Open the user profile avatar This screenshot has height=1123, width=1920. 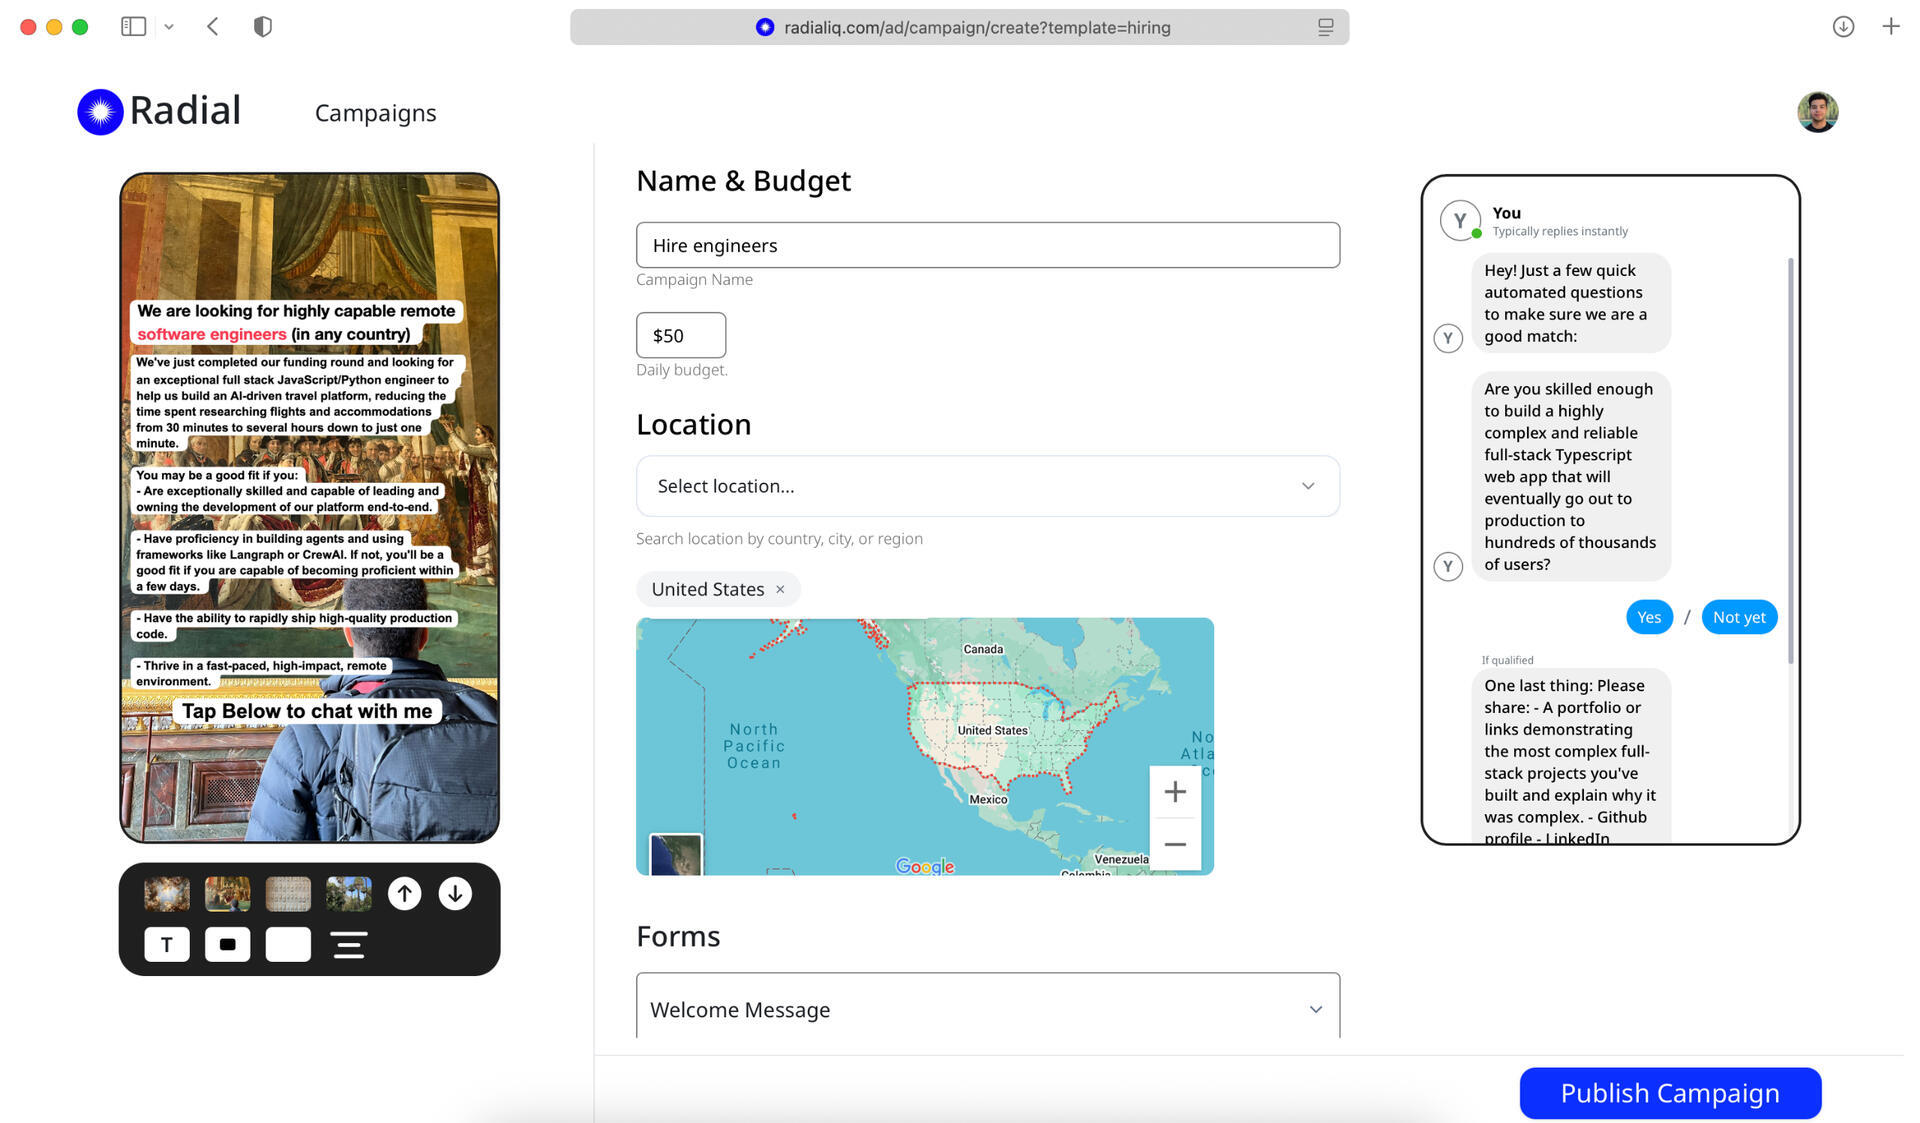tap(1817, 112)
